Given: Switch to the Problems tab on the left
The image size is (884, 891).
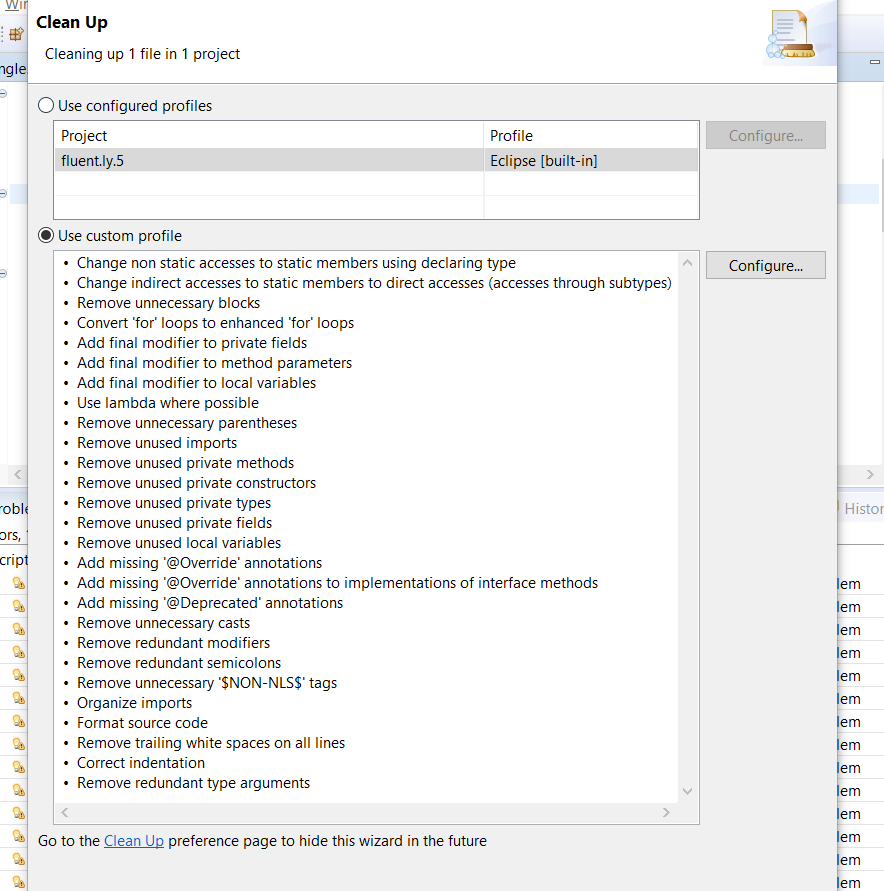Looking at the screenshot, I should tap(10, 508).
